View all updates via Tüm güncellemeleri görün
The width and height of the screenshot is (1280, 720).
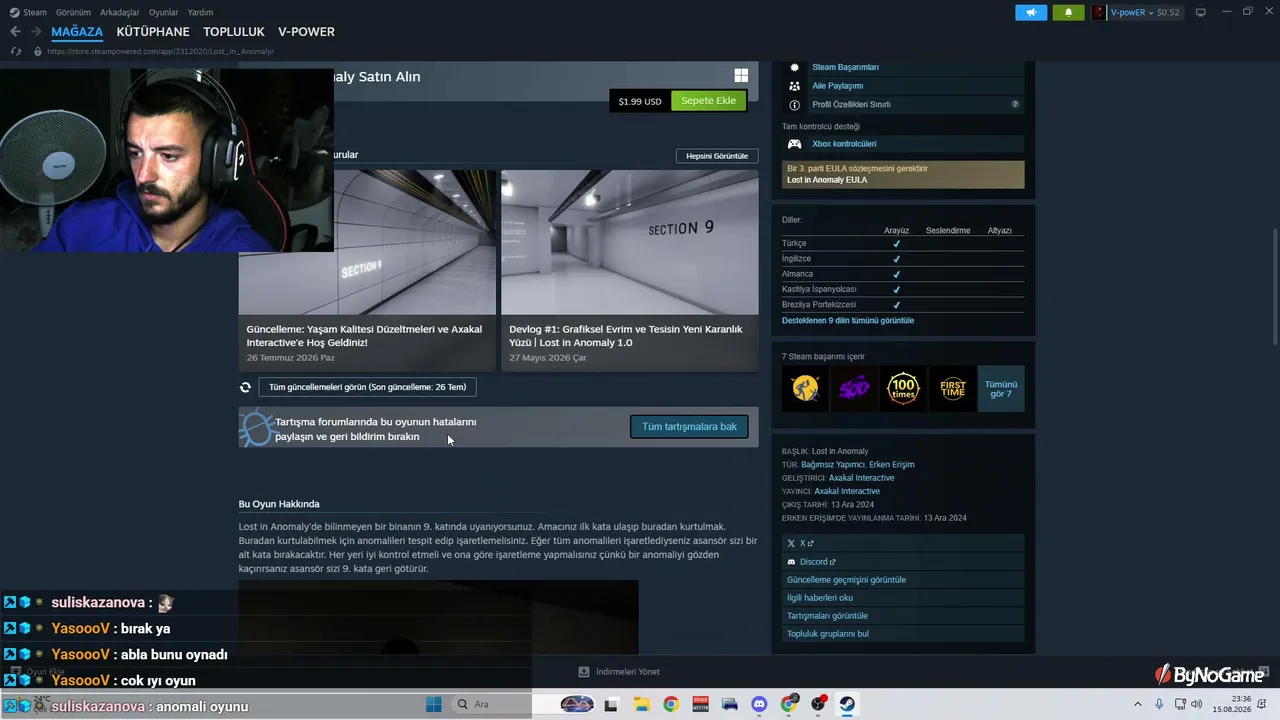coord(367,387)
